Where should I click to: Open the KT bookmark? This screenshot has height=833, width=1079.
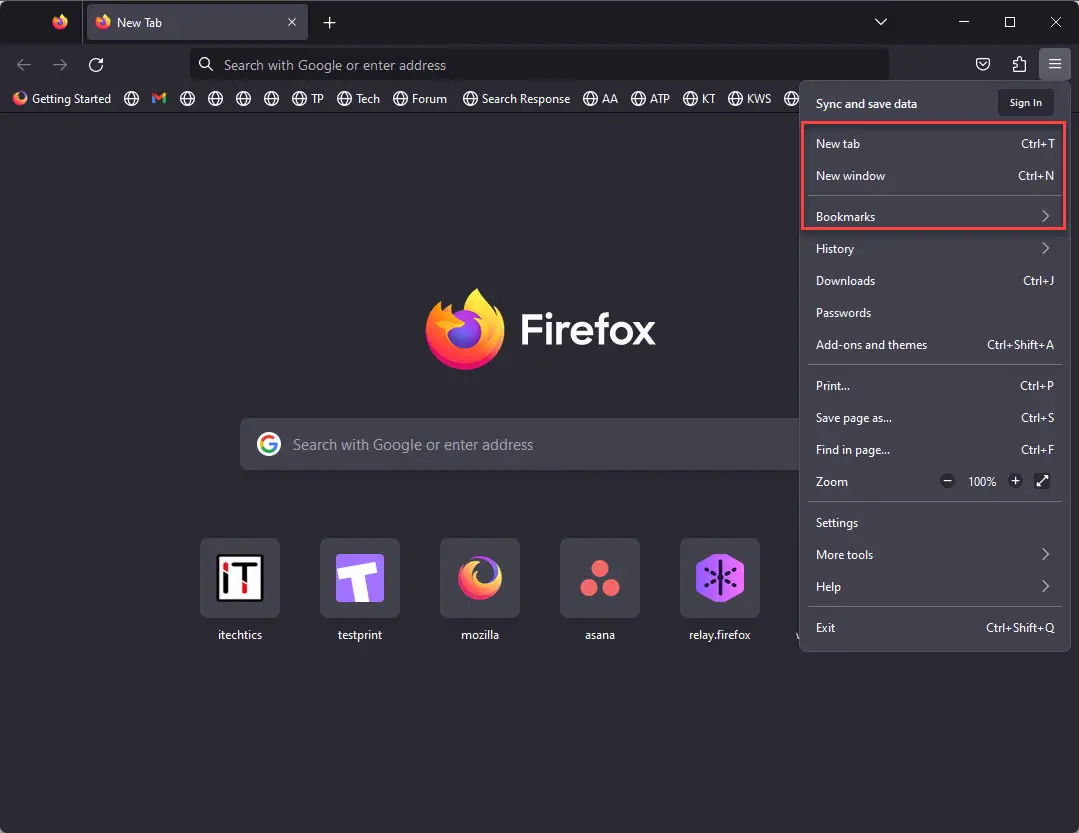coord(699,98)
